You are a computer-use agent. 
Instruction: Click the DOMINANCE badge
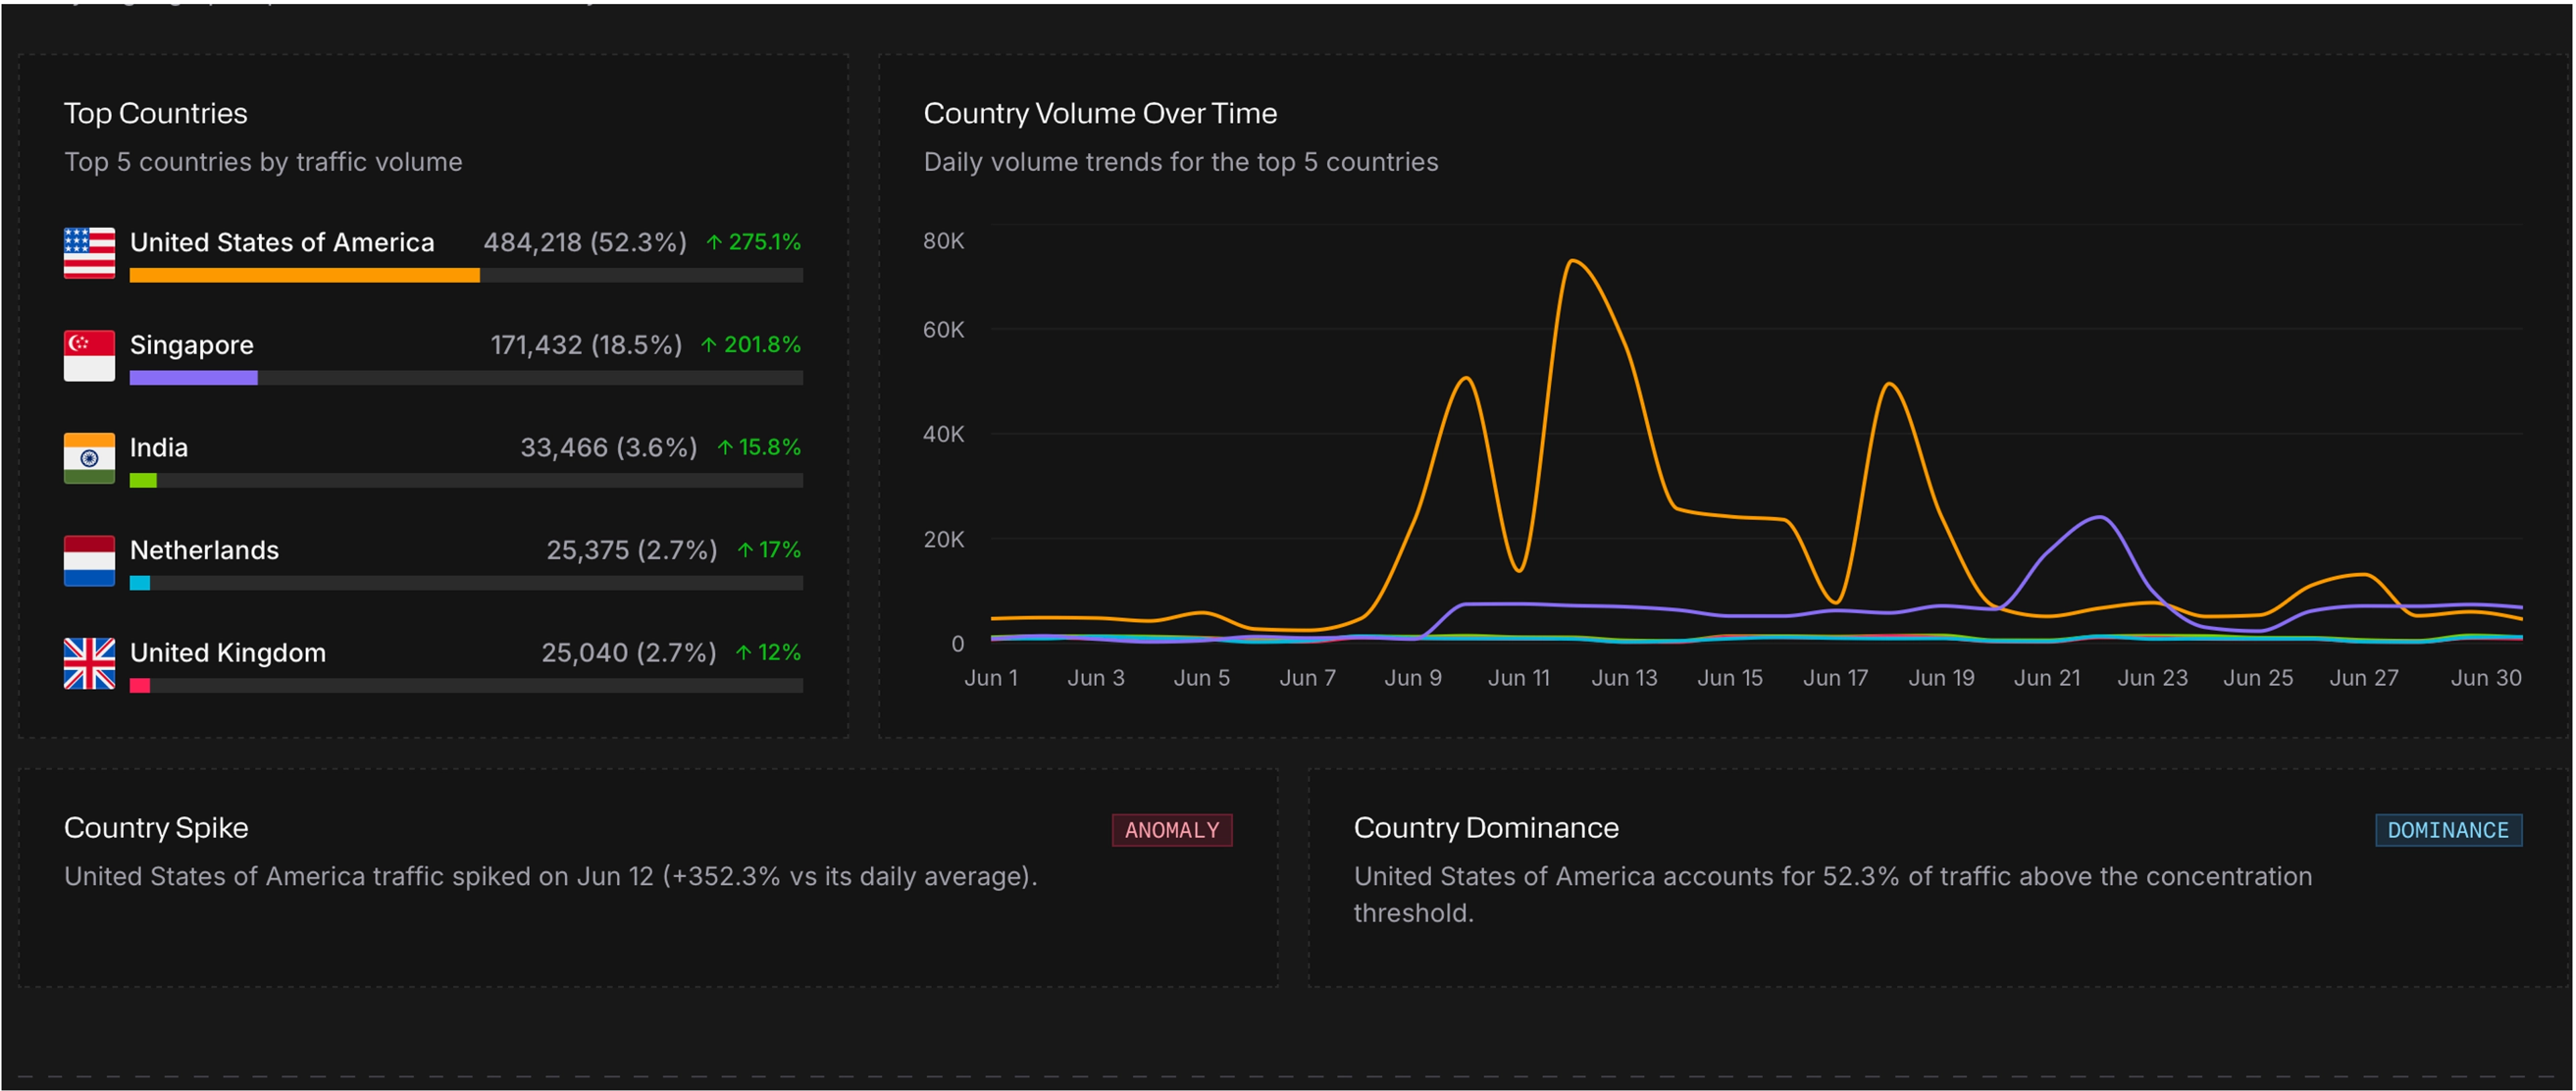click(2448, 831)
